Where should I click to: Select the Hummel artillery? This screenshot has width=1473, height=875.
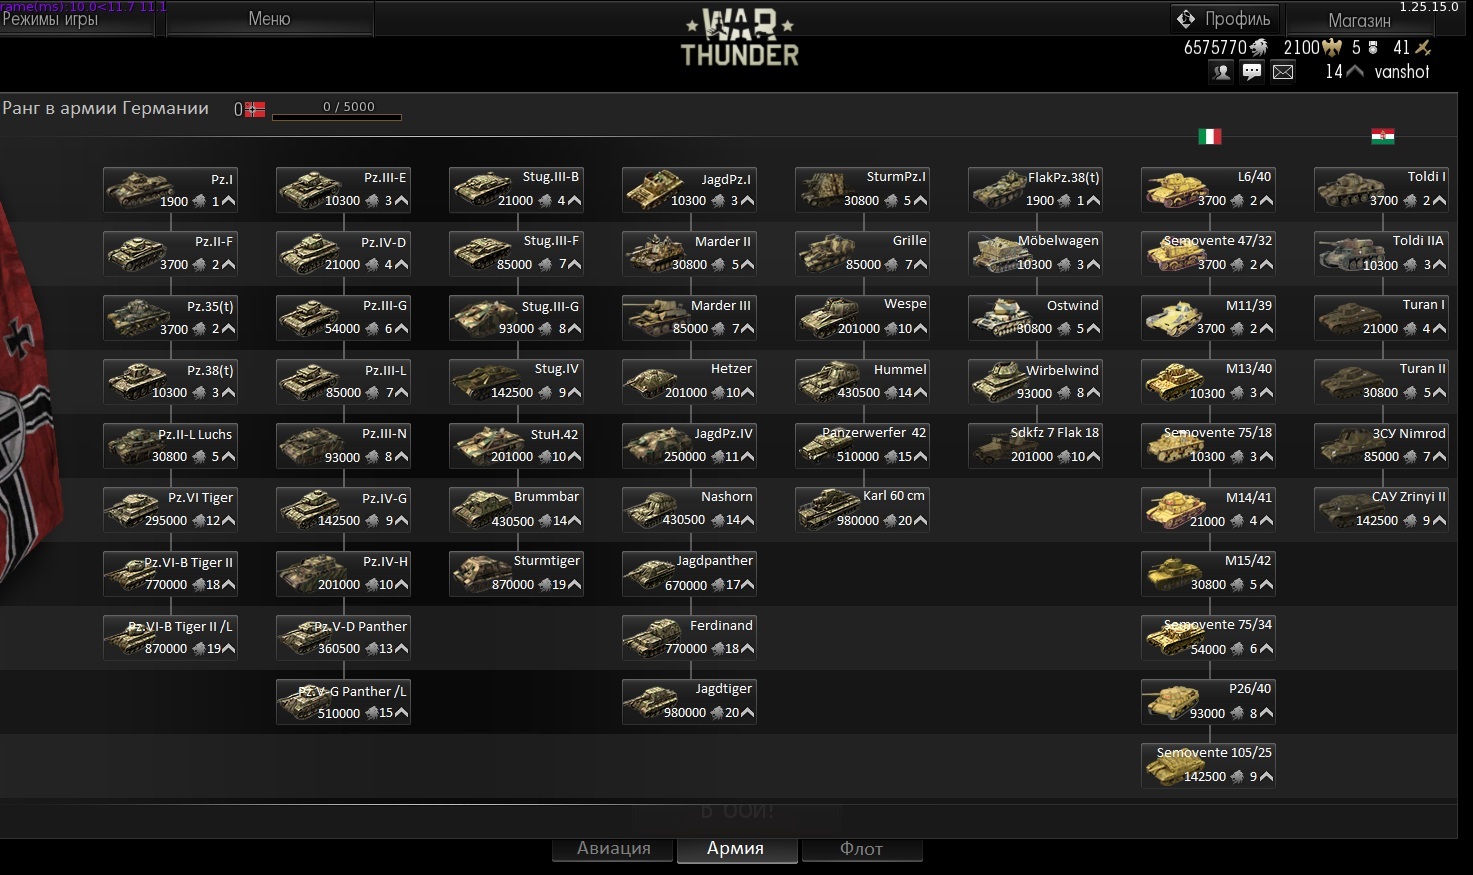(862, 382)
